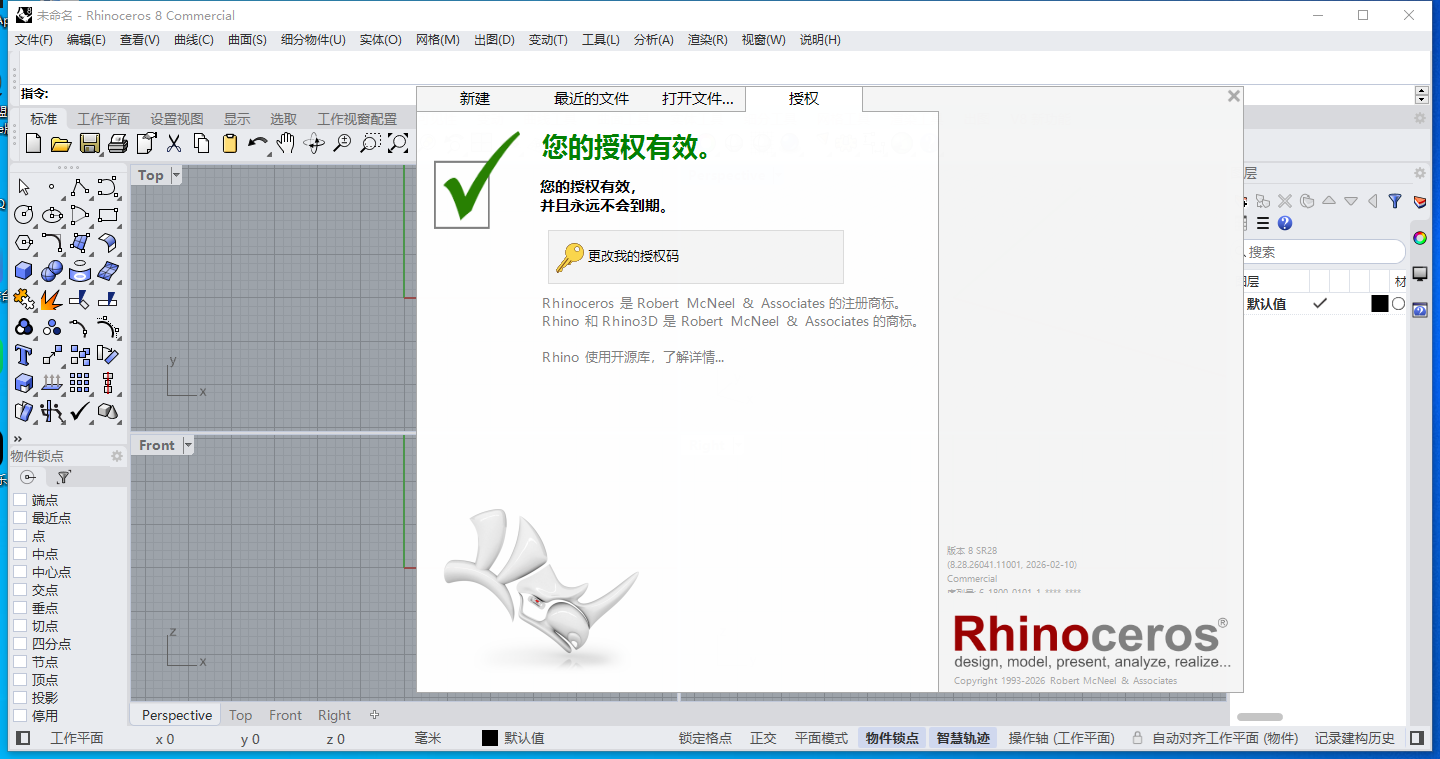Activate the Zoom magnifier tool
This screenshot has width=1440, height=759.
(x=340, y=143)
